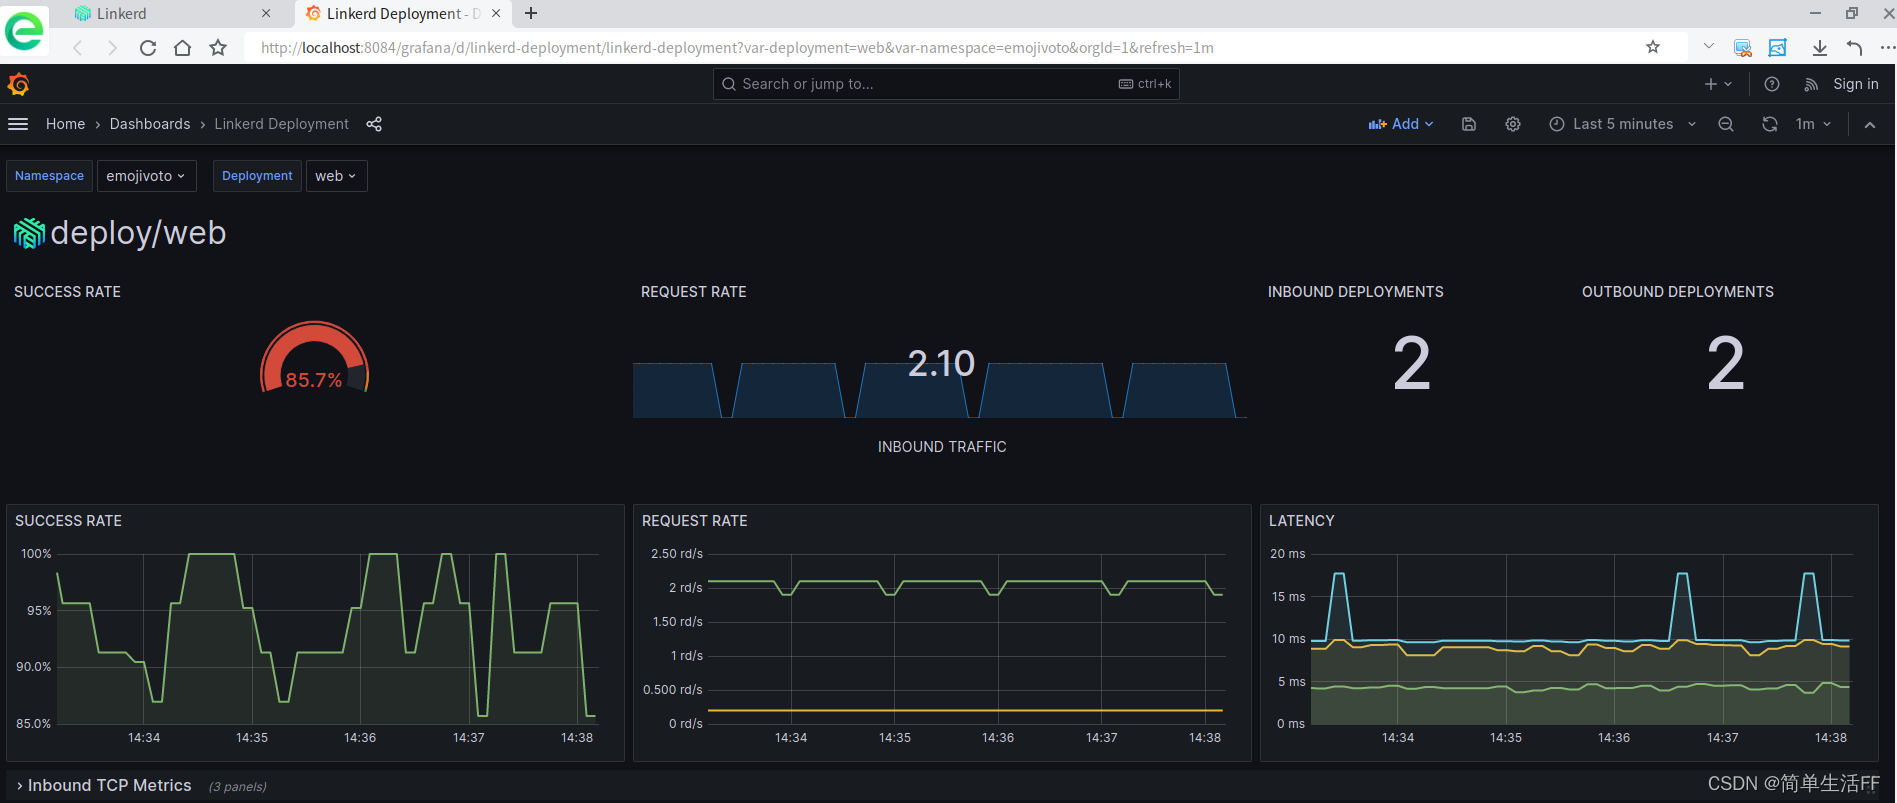
Task: Open the hamburger navigation menu
Action: 18,124
